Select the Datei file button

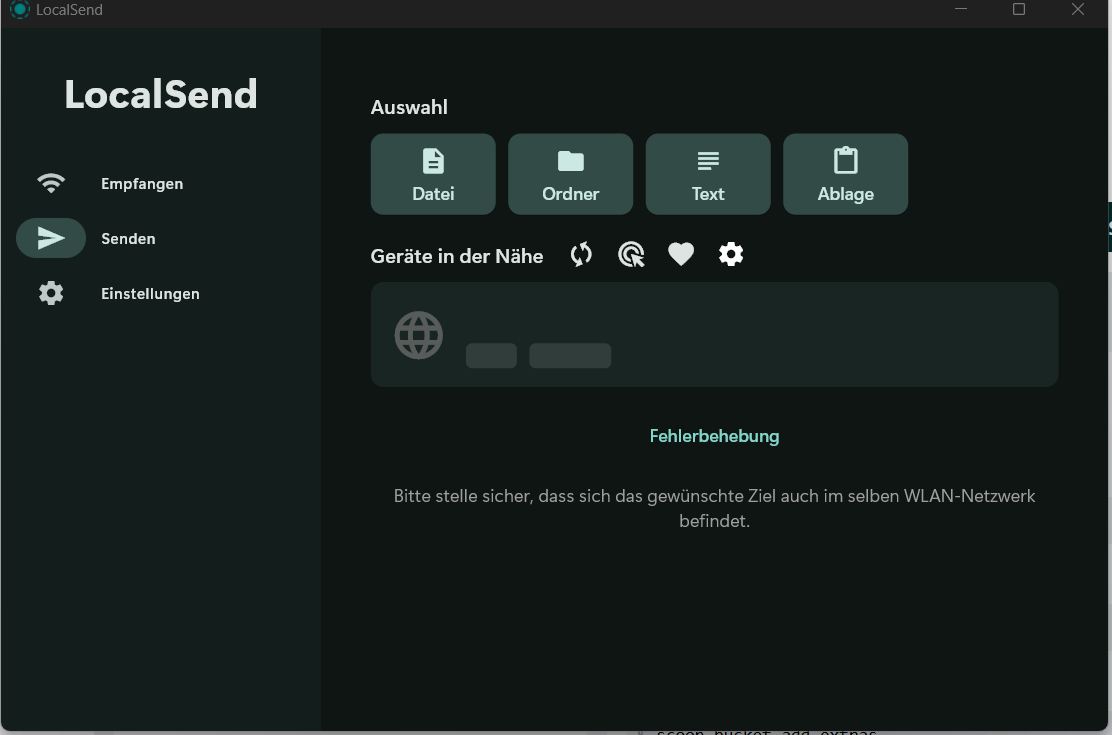pos(433,174)
